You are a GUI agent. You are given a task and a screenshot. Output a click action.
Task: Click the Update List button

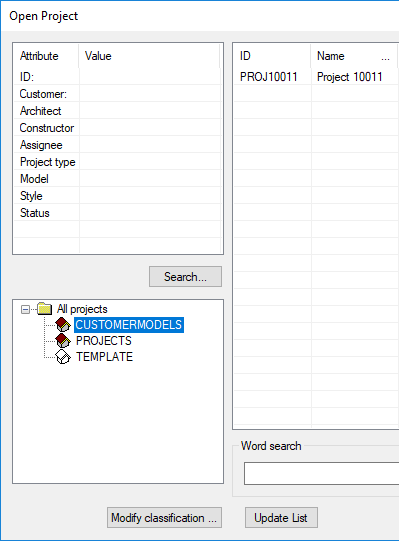click(281, 518)
